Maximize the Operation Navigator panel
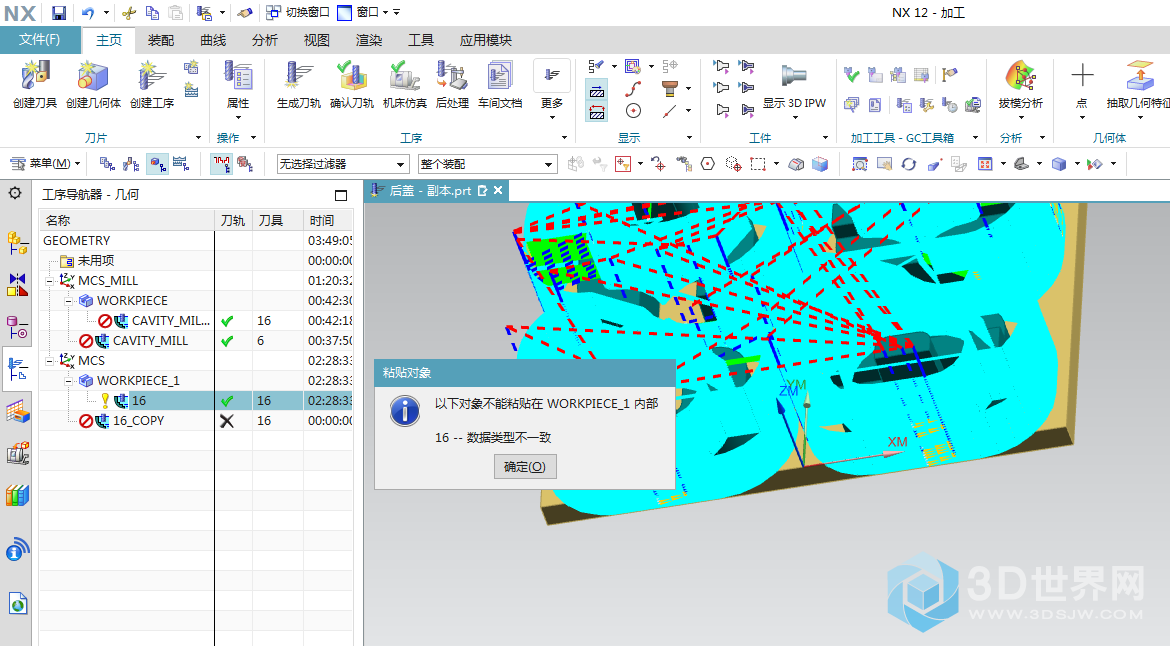 341,195
